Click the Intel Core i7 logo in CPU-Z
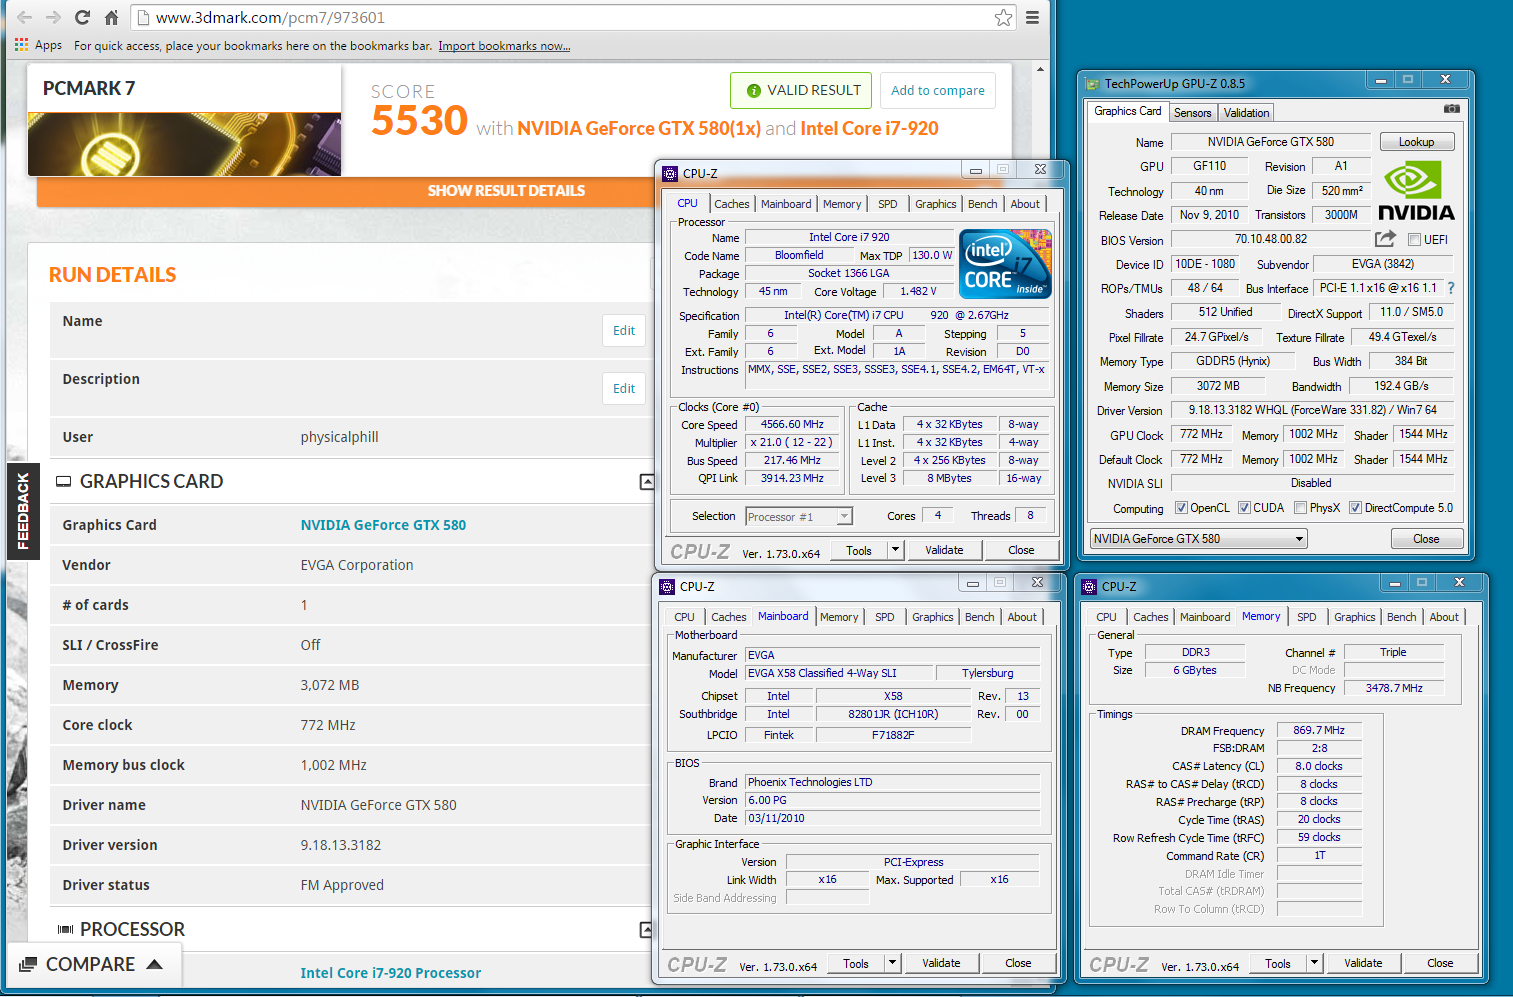This screenshot has width=1513, height=997. [1005, 263]
